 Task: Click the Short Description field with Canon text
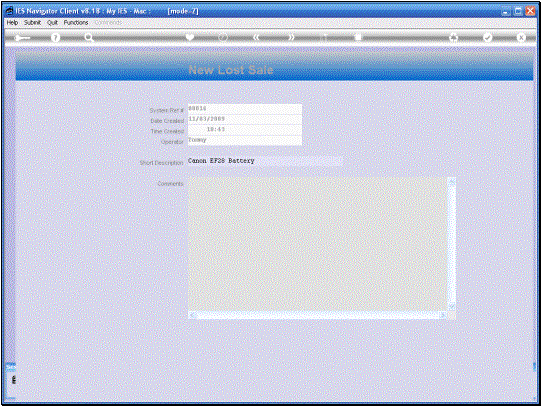(x=265, y=161)
